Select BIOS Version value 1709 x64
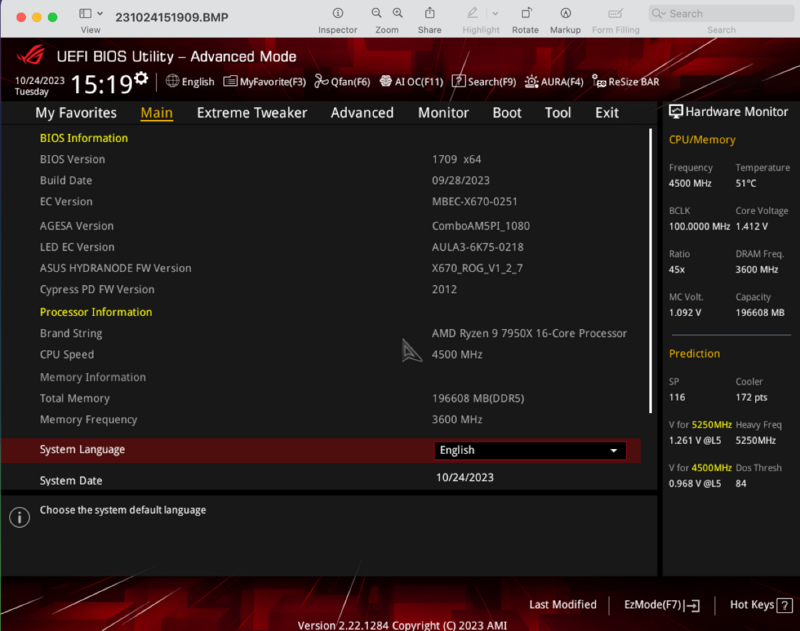The height and width of the screenshot is (631, 800). (456, 159)
